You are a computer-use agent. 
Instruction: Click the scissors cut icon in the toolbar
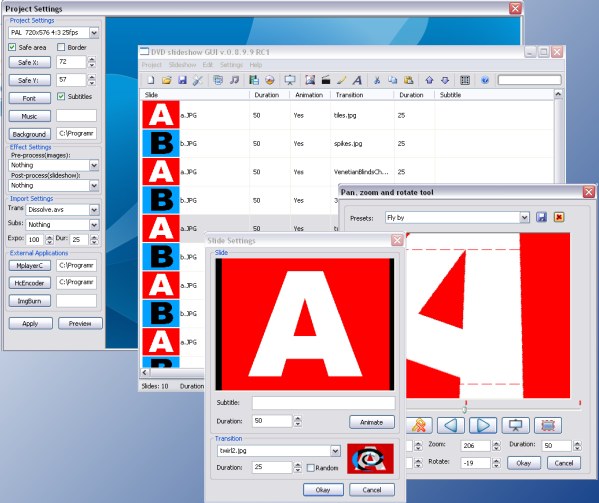tap(377, 80)
